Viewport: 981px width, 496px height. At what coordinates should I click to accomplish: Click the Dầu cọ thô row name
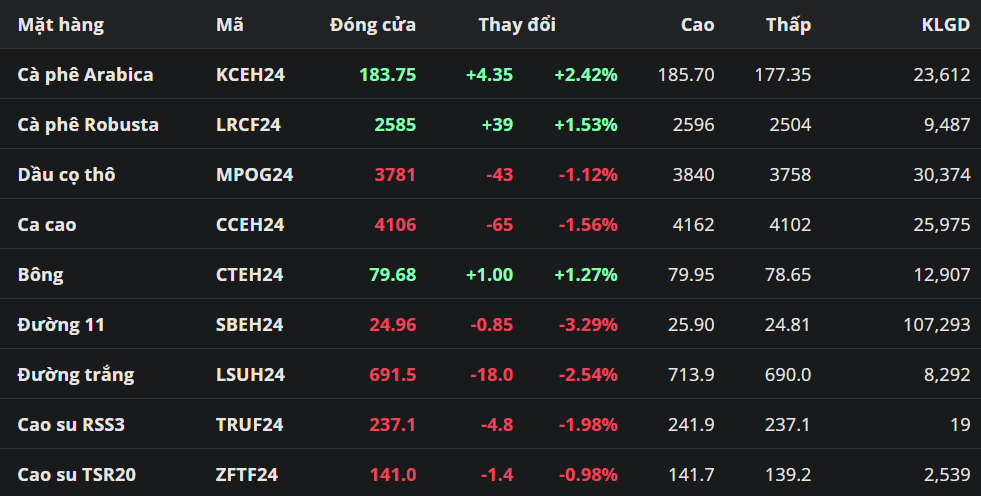(x=66, y=175)
